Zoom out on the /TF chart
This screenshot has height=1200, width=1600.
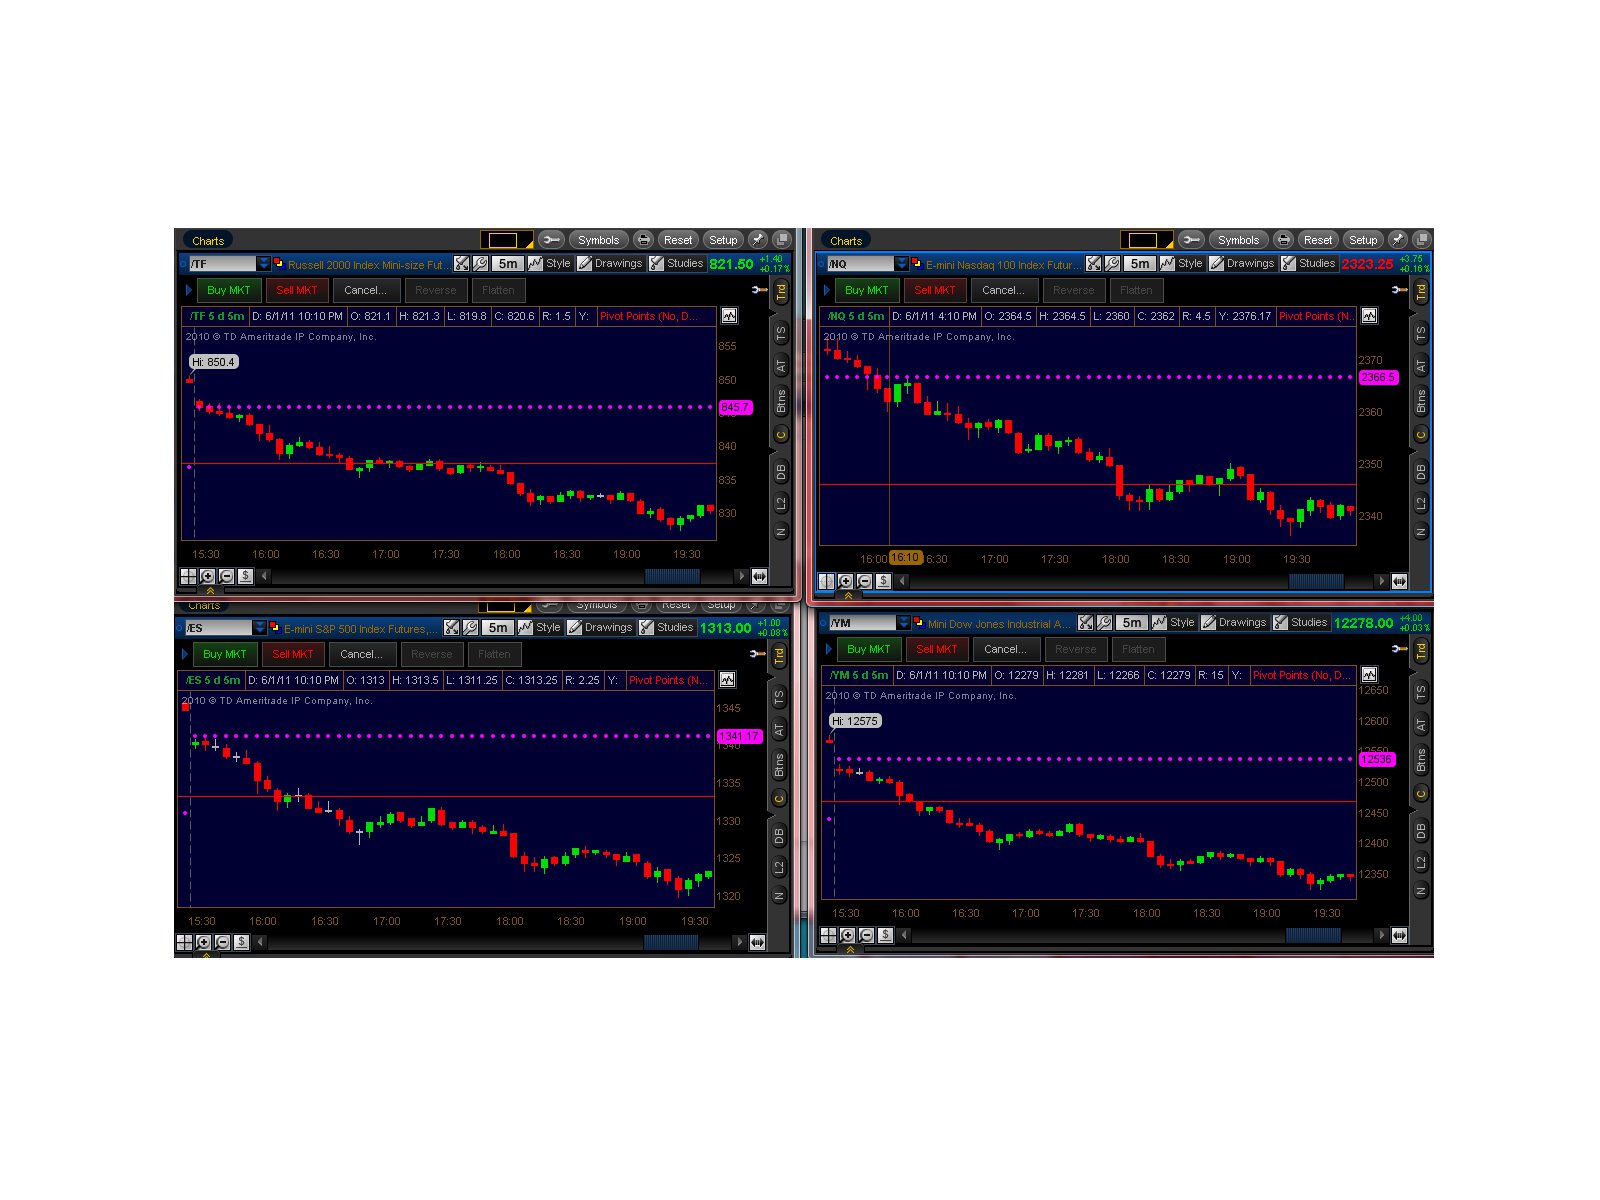tap(226, 576)
